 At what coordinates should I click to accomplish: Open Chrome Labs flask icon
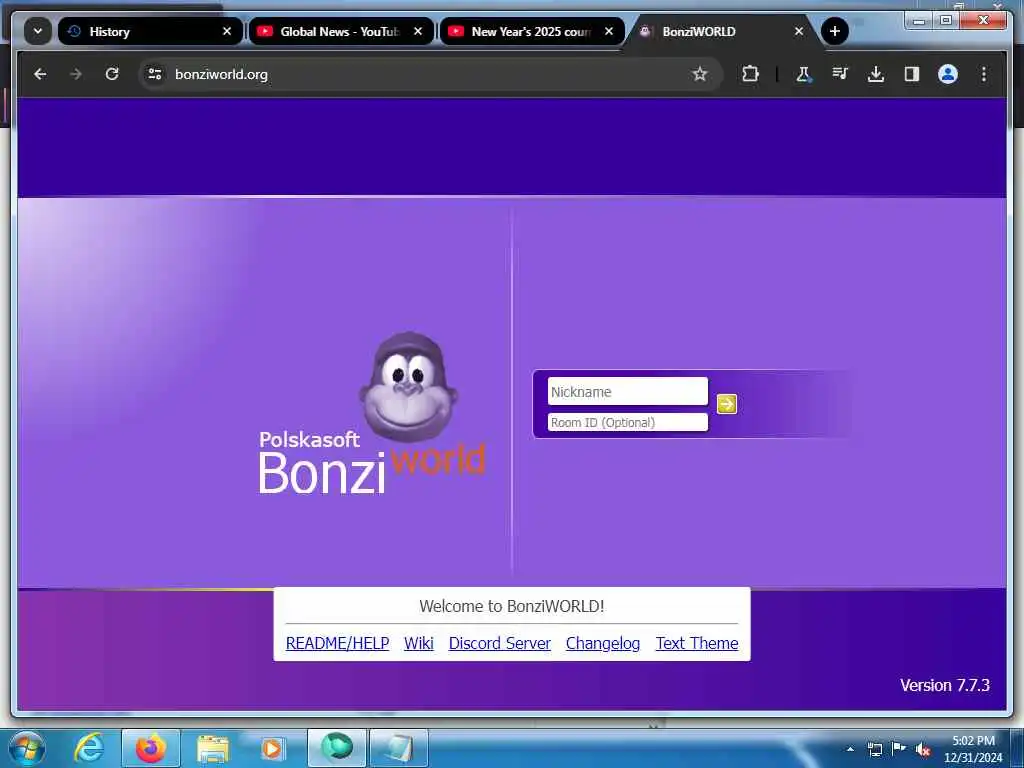pos(803,74)
